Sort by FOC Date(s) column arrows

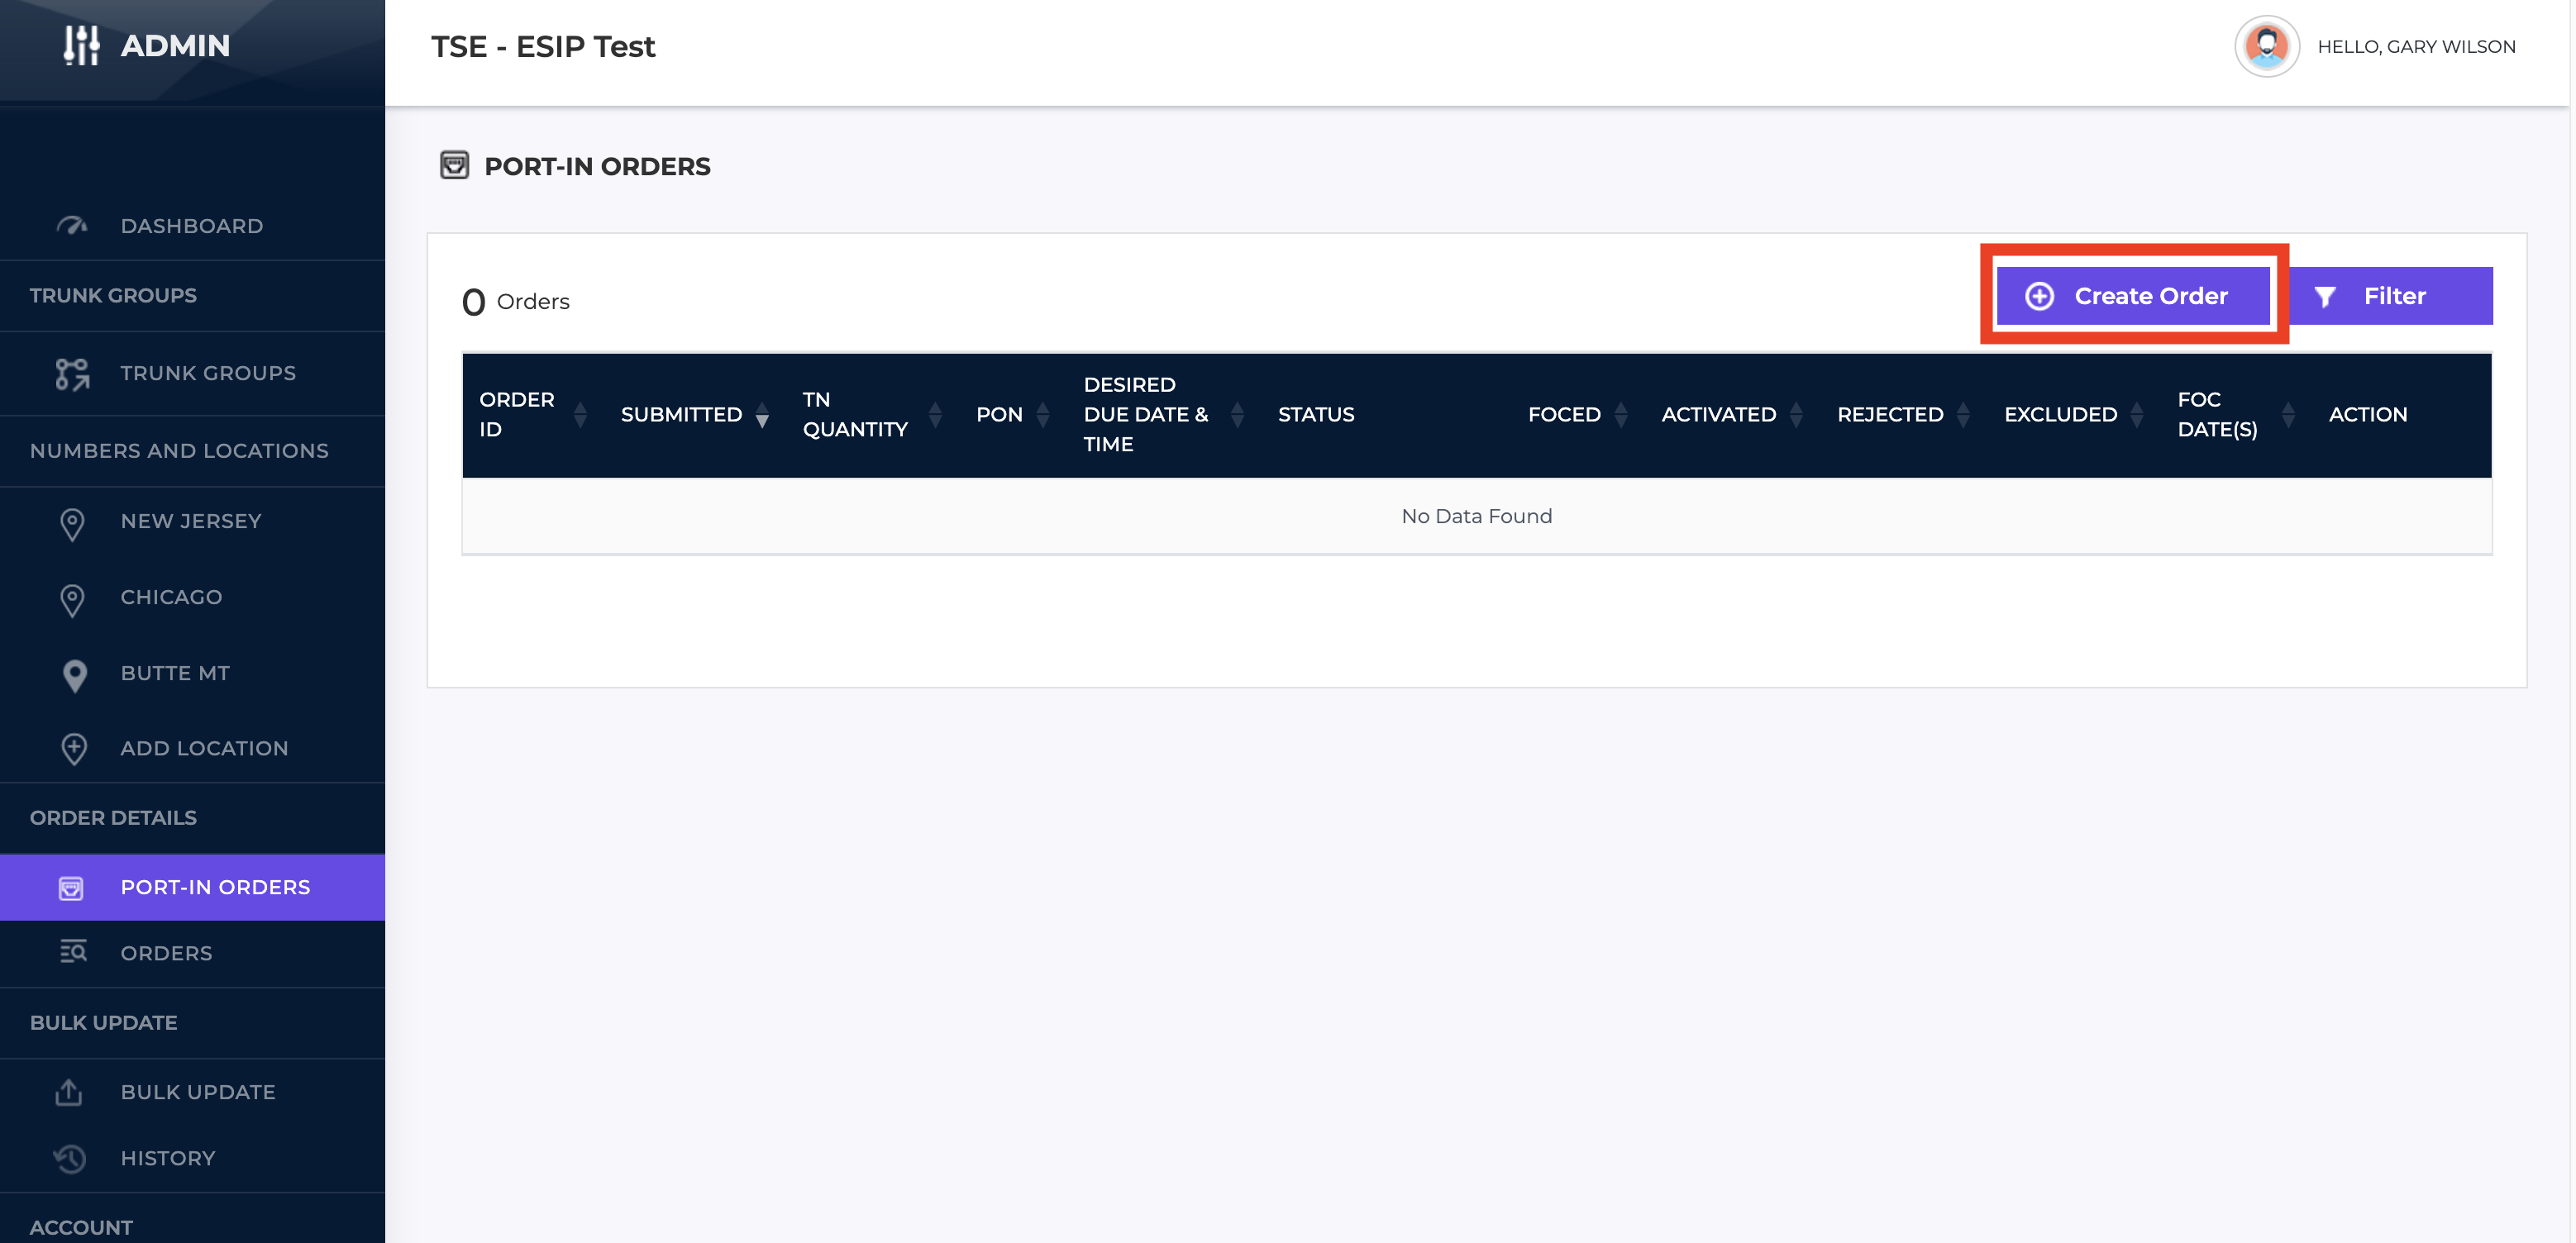coord(2288,414)
